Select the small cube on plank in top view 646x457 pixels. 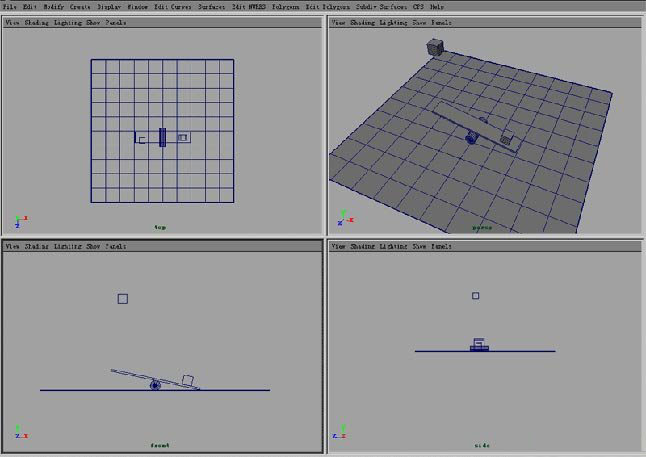(x=183, y=138)
